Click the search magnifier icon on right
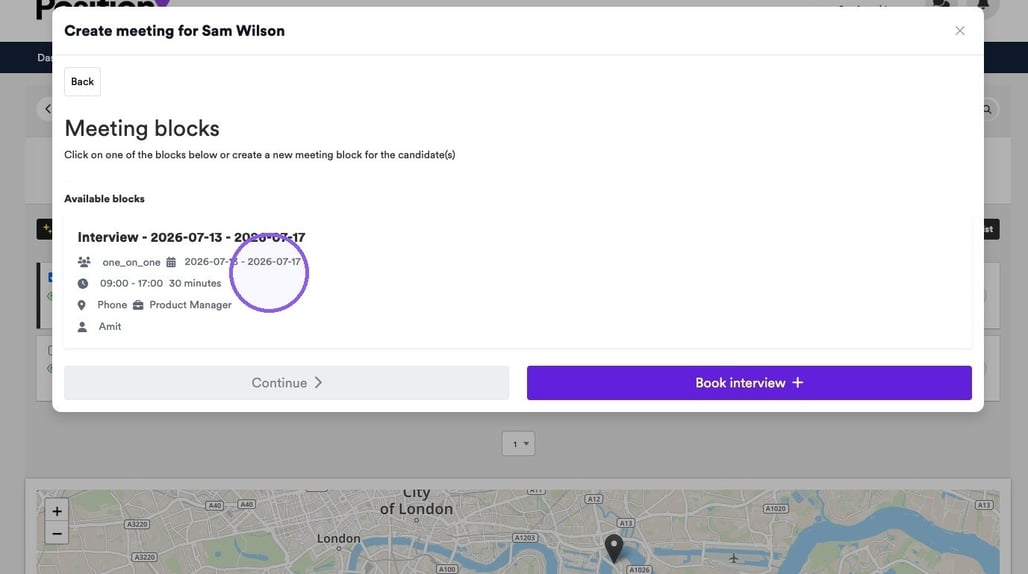The width and height of the screenshot is (1028, 574). pos(987,109)
